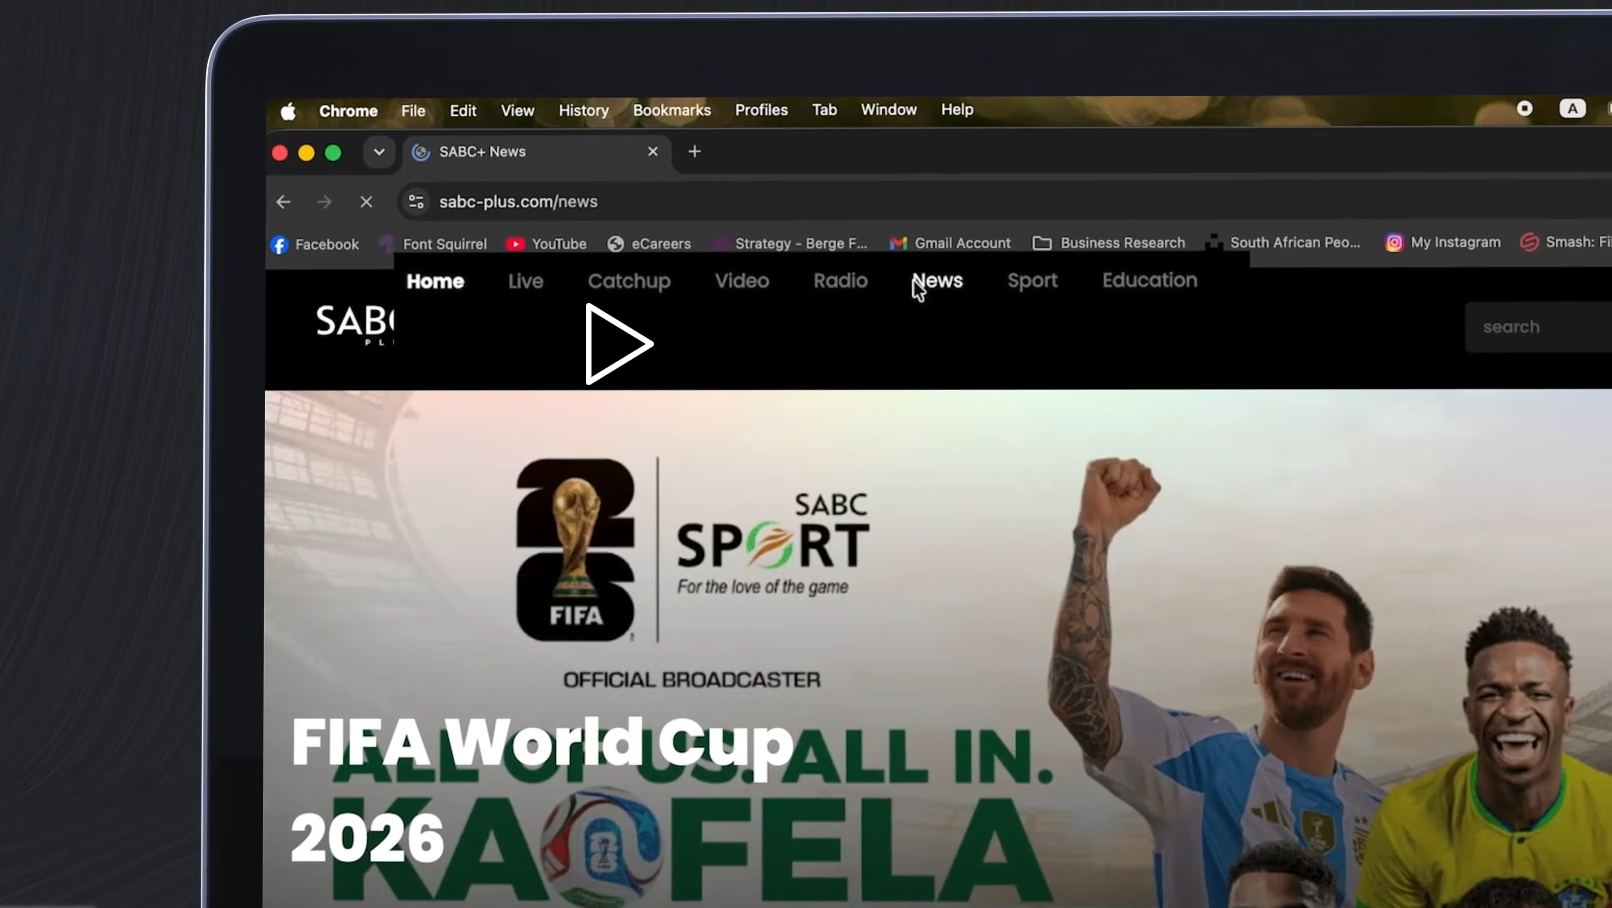Click the white play button overlay
This screenshot has width=1612, height=908.
[618, 344]
